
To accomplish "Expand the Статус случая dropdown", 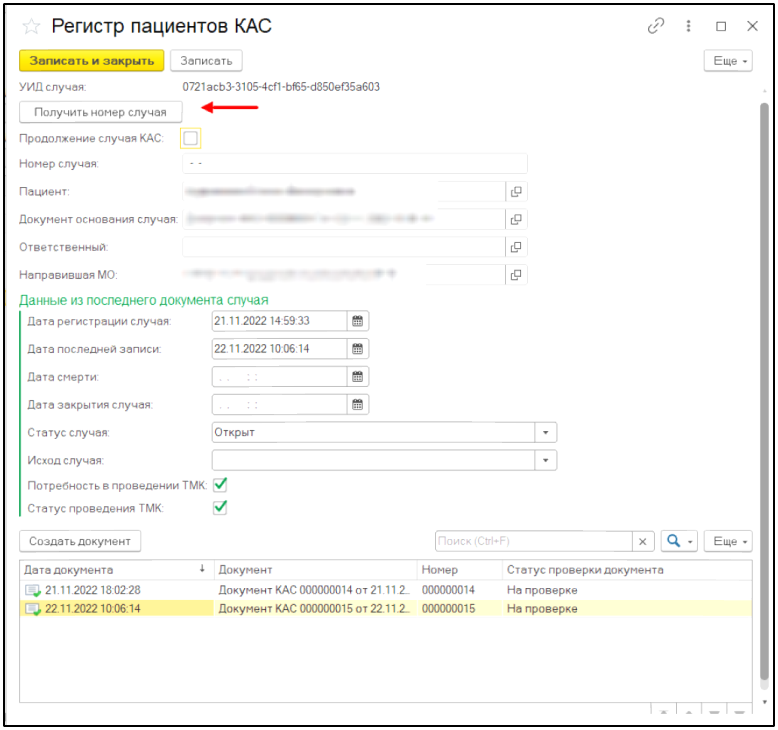I will pyautogui.click(x=546, y=432).
